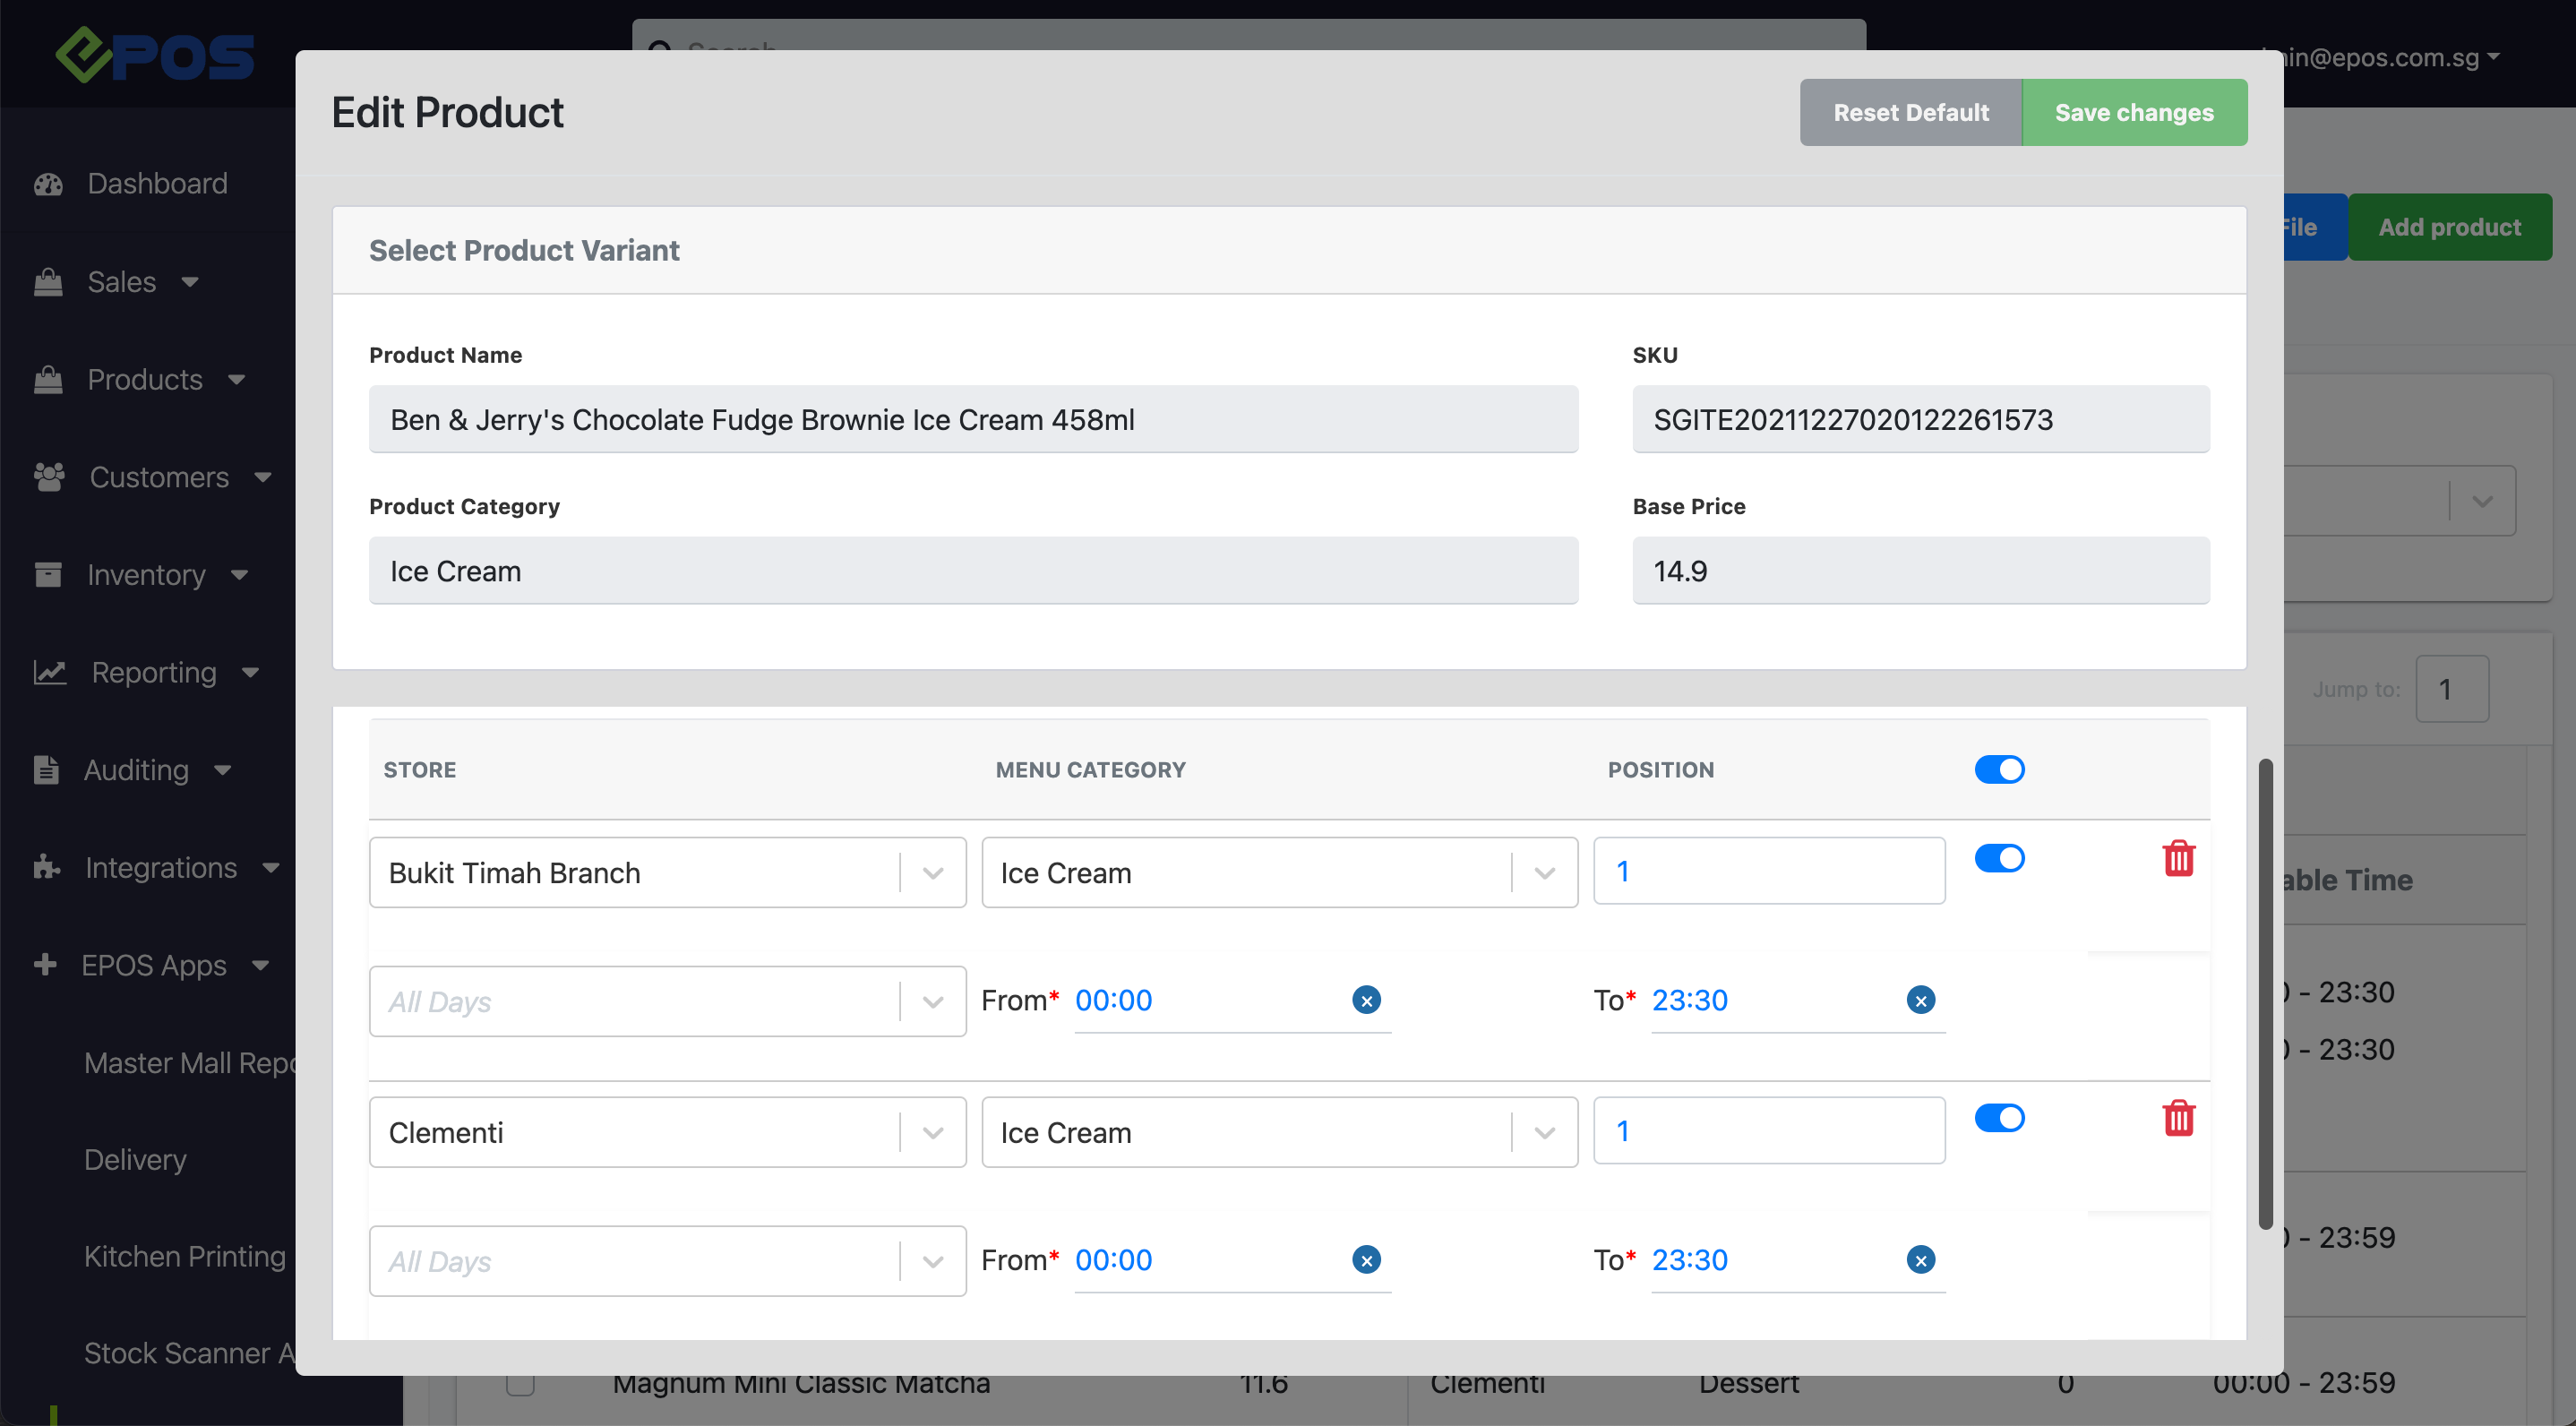Open Stock Scanner sidebar item

pos(190,1354)
